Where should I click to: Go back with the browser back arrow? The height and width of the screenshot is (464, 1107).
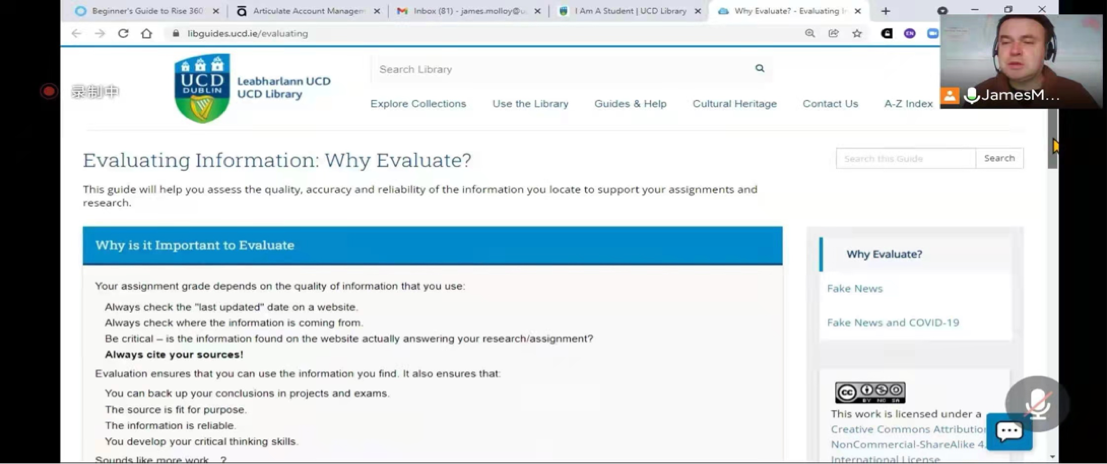pyautogui.click(x=76, y=33)
